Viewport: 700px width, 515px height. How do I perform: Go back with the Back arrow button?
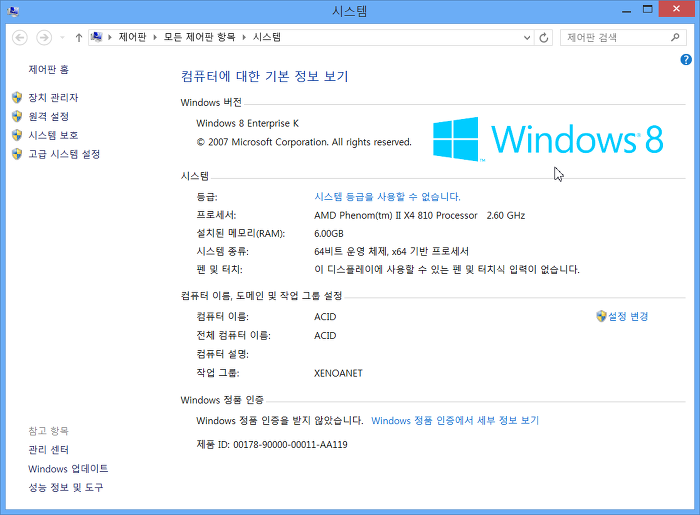[x=20, y=37]
